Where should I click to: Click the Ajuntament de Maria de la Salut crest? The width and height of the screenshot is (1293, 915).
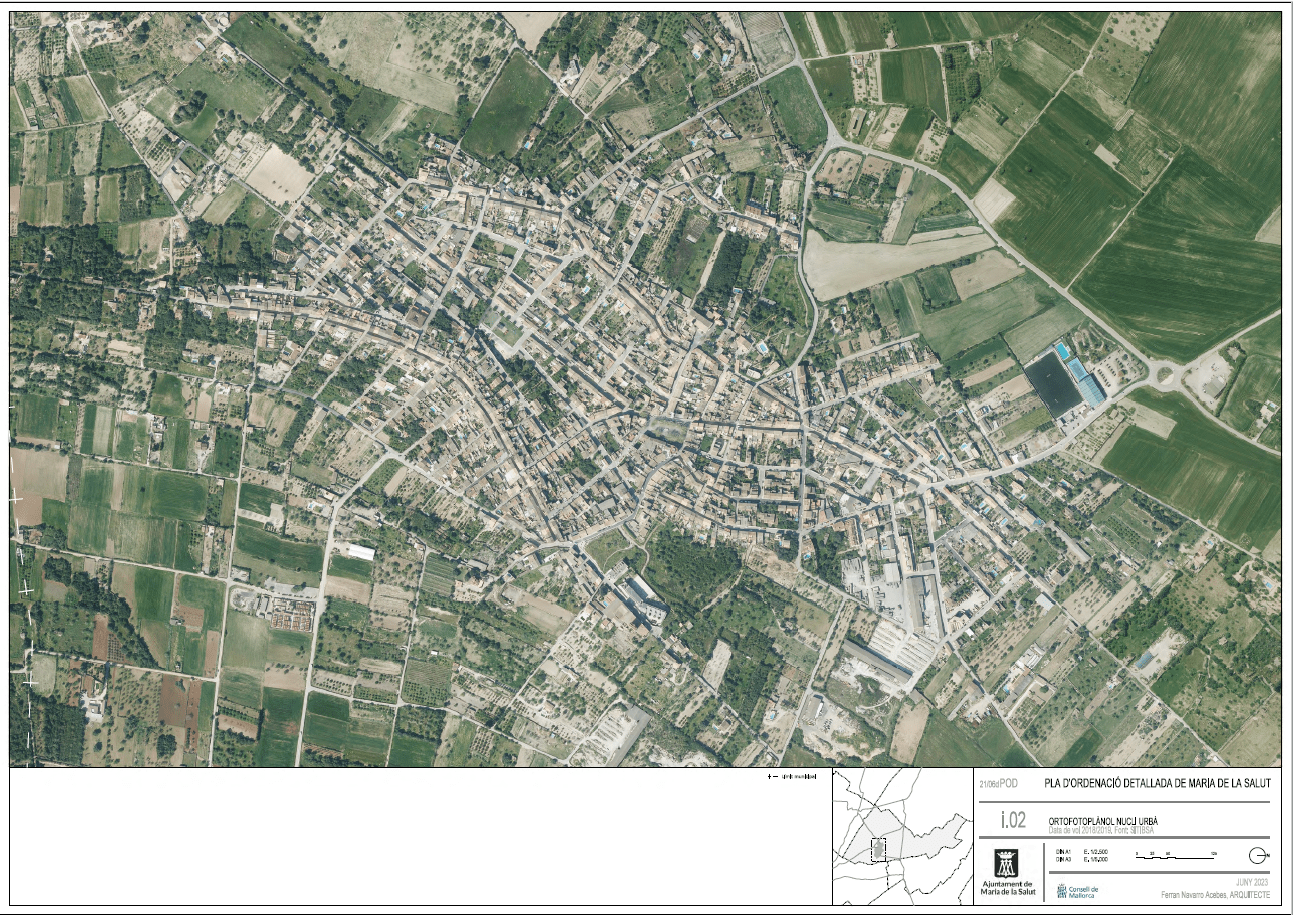coord(1006,863)
